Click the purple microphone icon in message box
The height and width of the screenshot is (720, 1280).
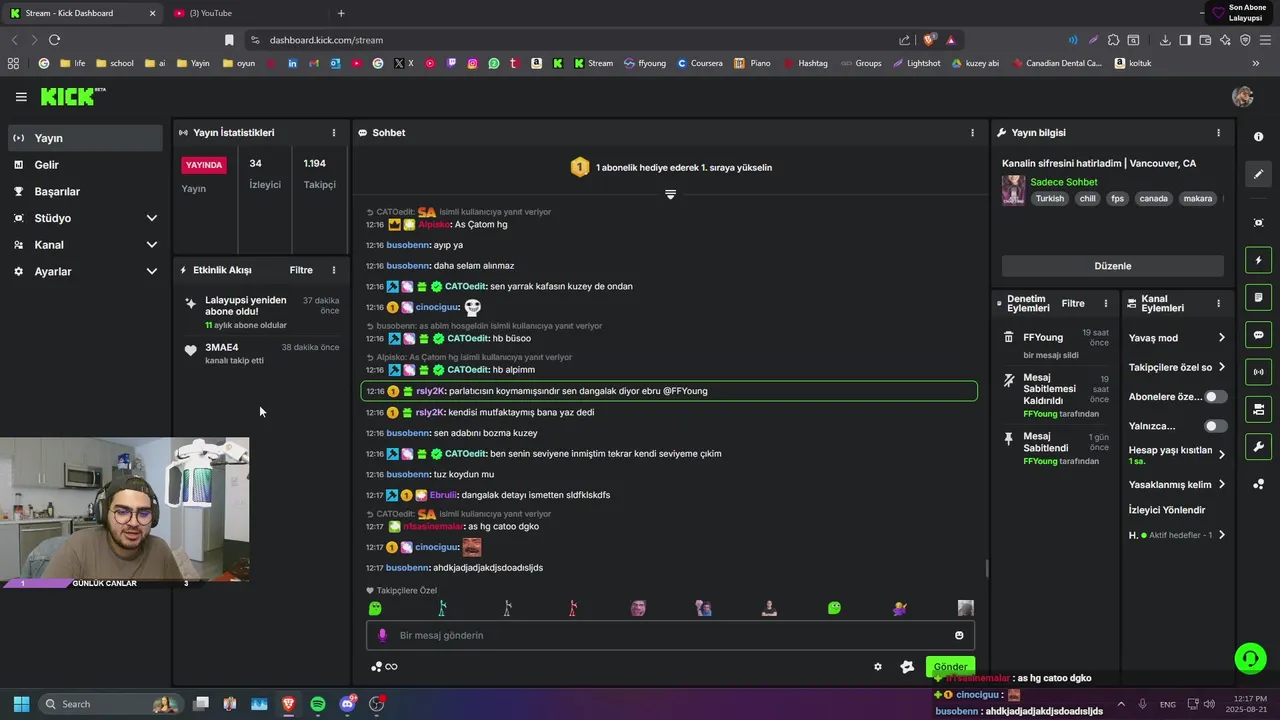(x=382, y=635)
